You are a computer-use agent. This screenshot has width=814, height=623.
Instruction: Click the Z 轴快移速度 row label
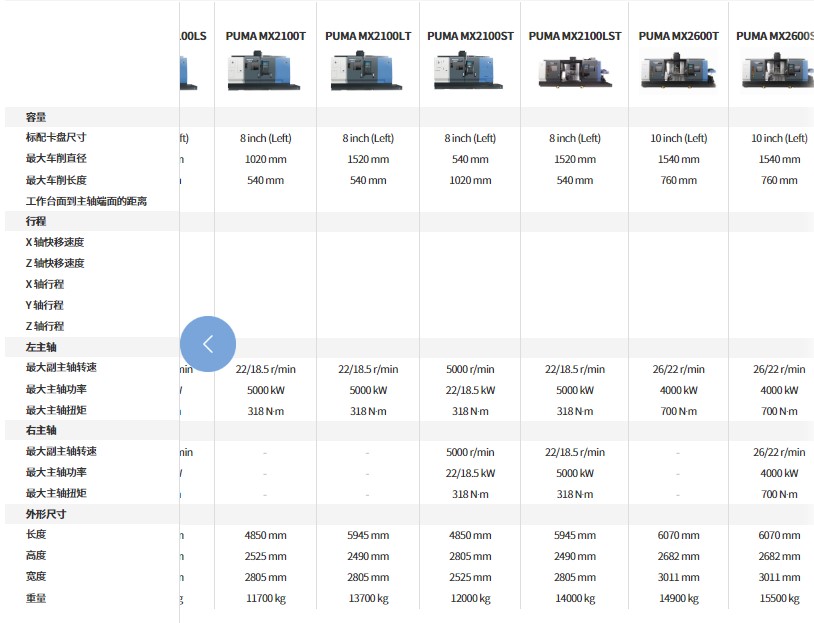click(x=55, y=263)
